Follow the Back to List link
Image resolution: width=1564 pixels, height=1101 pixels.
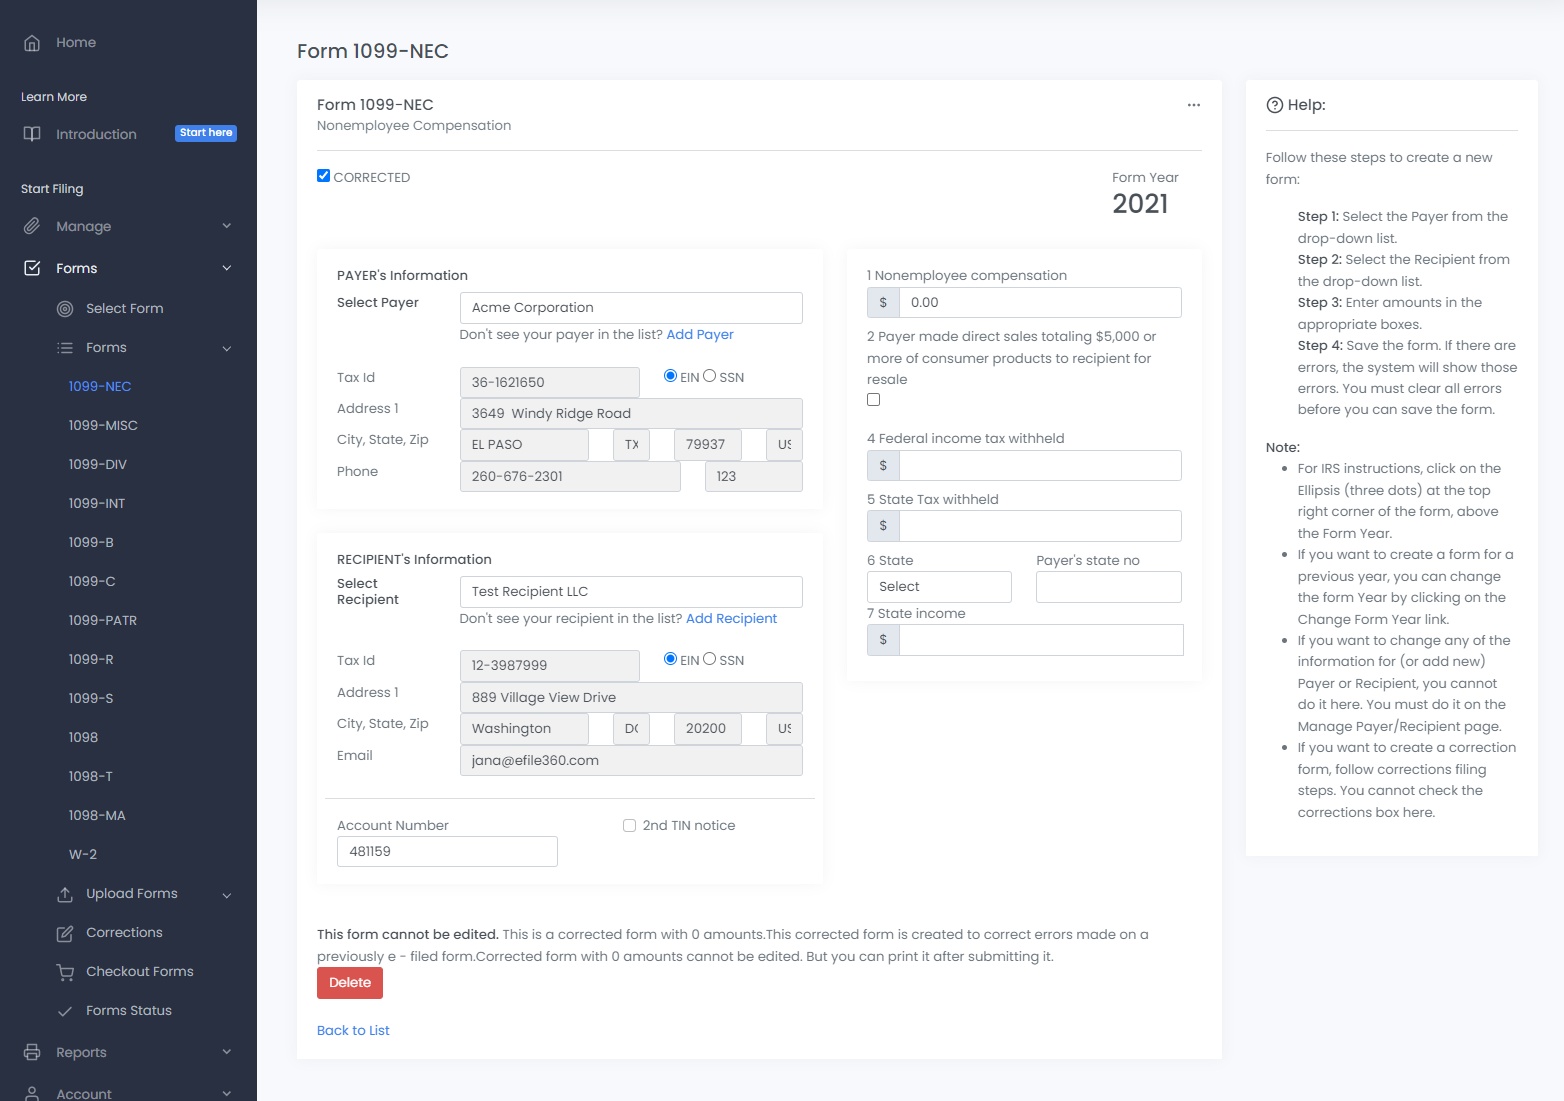click(353, 1031)
